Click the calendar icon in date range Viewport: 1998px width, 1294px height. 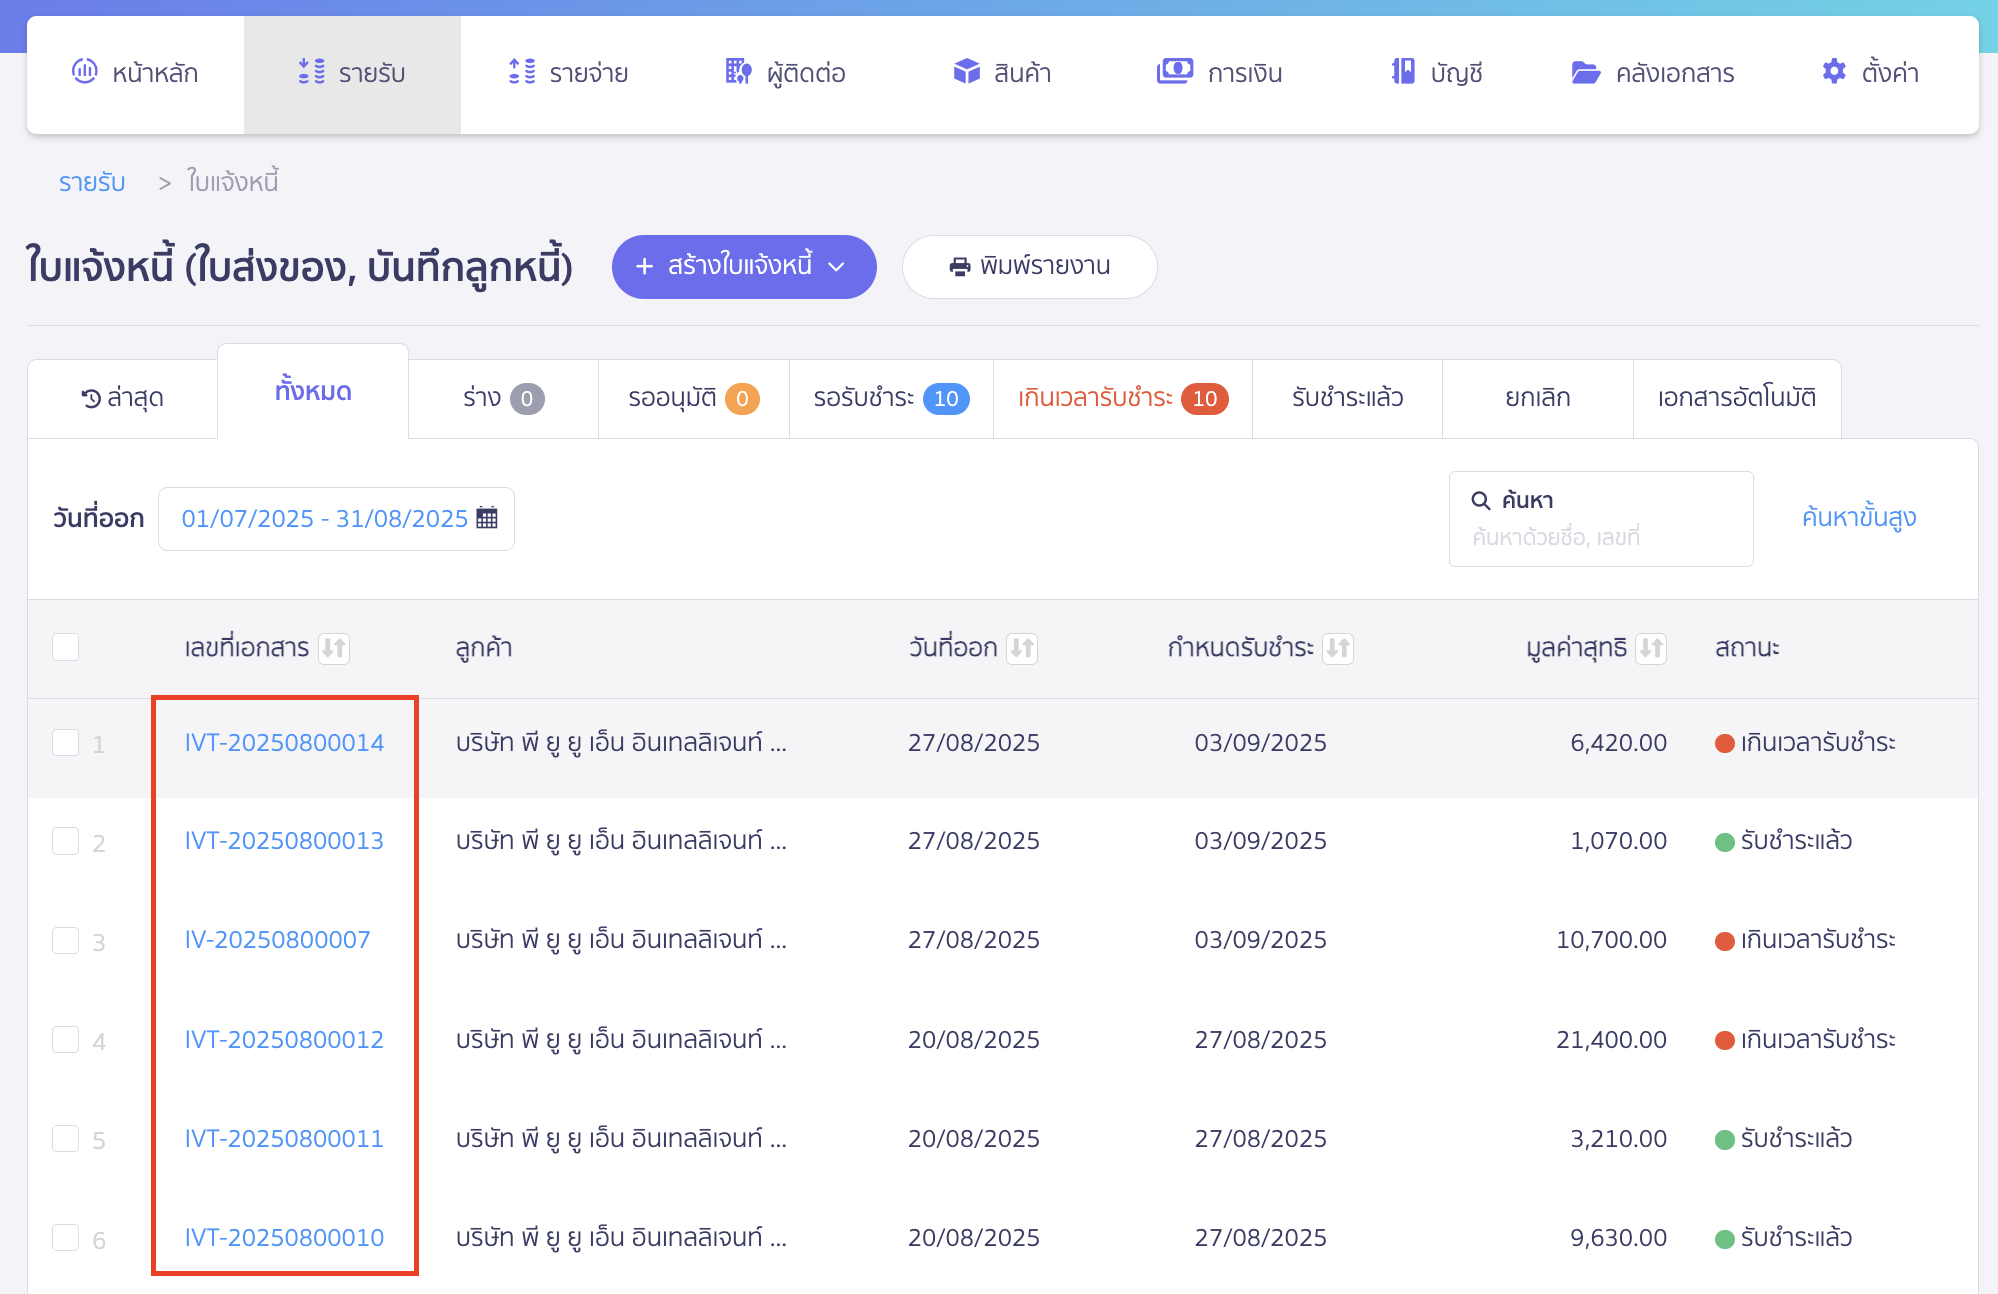pyautogui.click(x=487, y=518)
